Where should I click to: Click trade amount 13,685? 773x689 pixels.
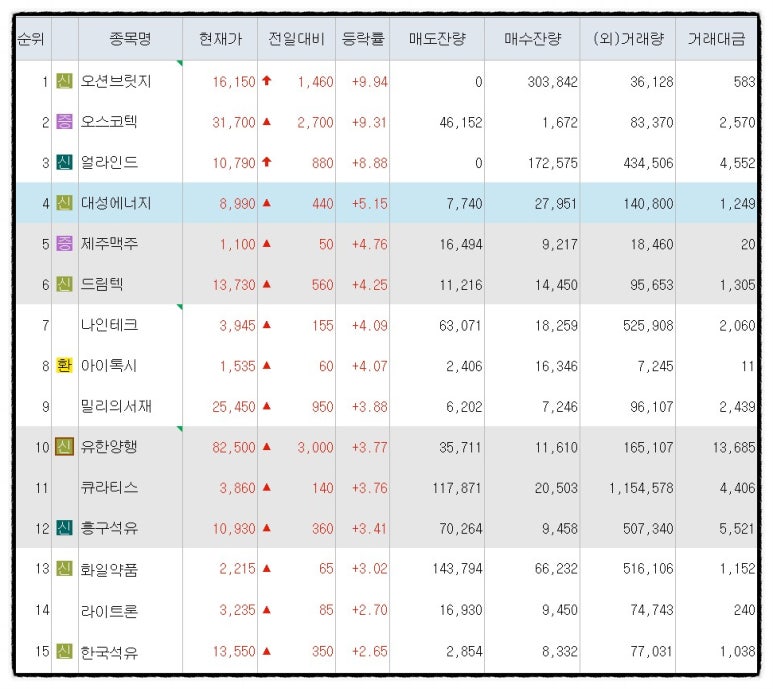point(734,448)
